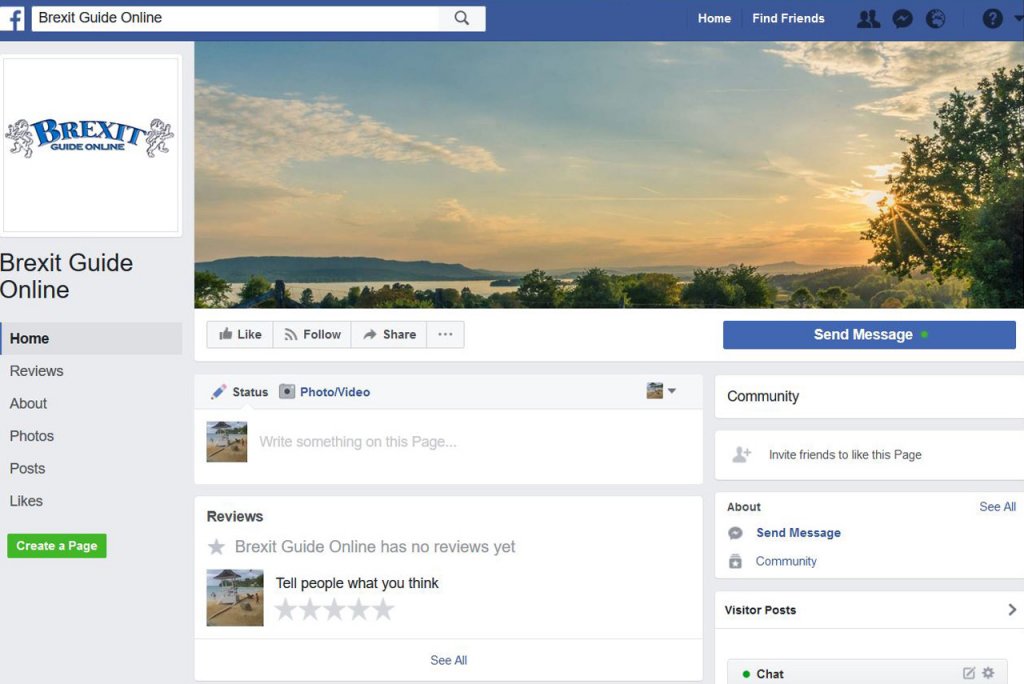Open the friend requests icon

point(868,18)
